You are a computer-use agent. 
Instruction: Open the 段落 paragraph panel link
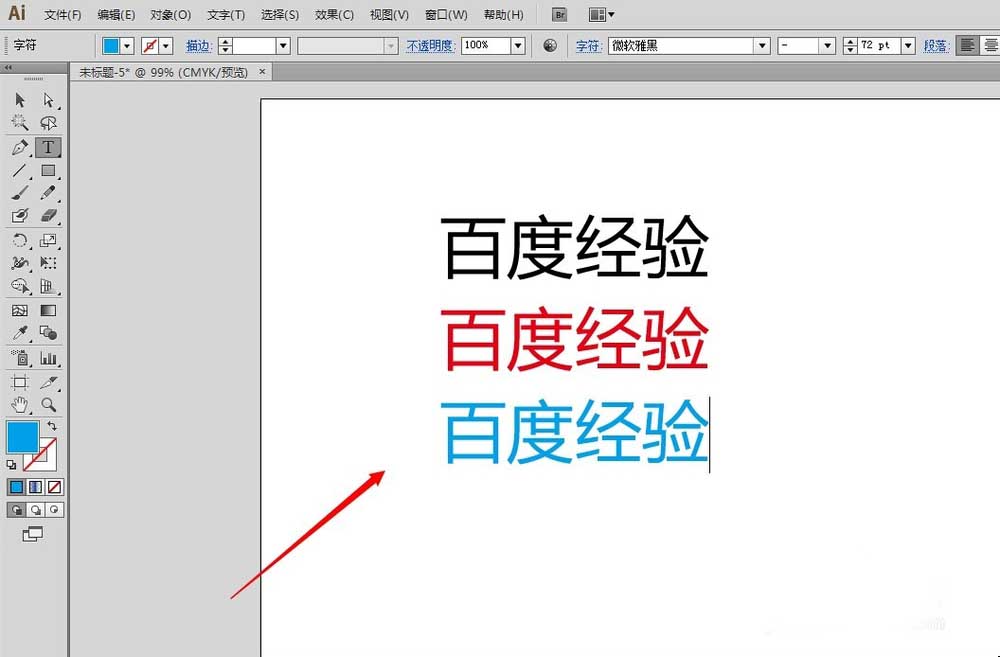tap(936, 46)
